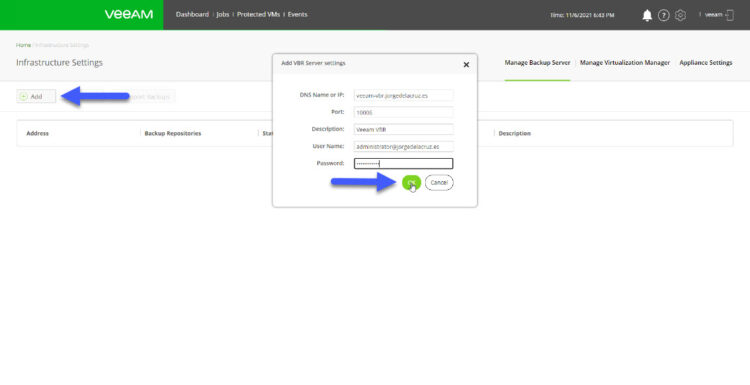
Task: Open the notifications bell
Action: point(647,15)
